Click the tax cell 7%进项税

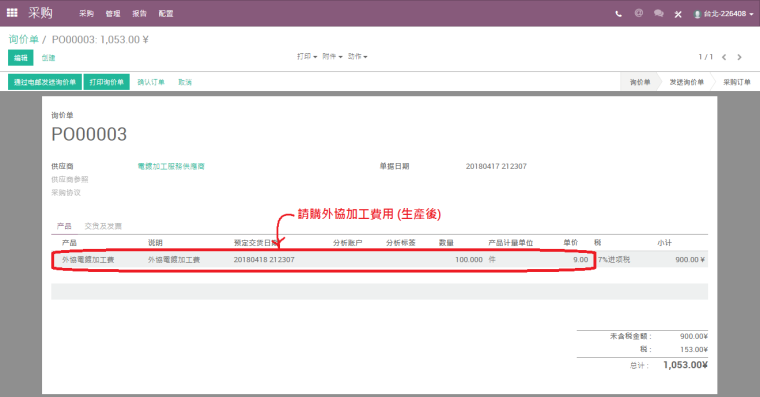614,260
